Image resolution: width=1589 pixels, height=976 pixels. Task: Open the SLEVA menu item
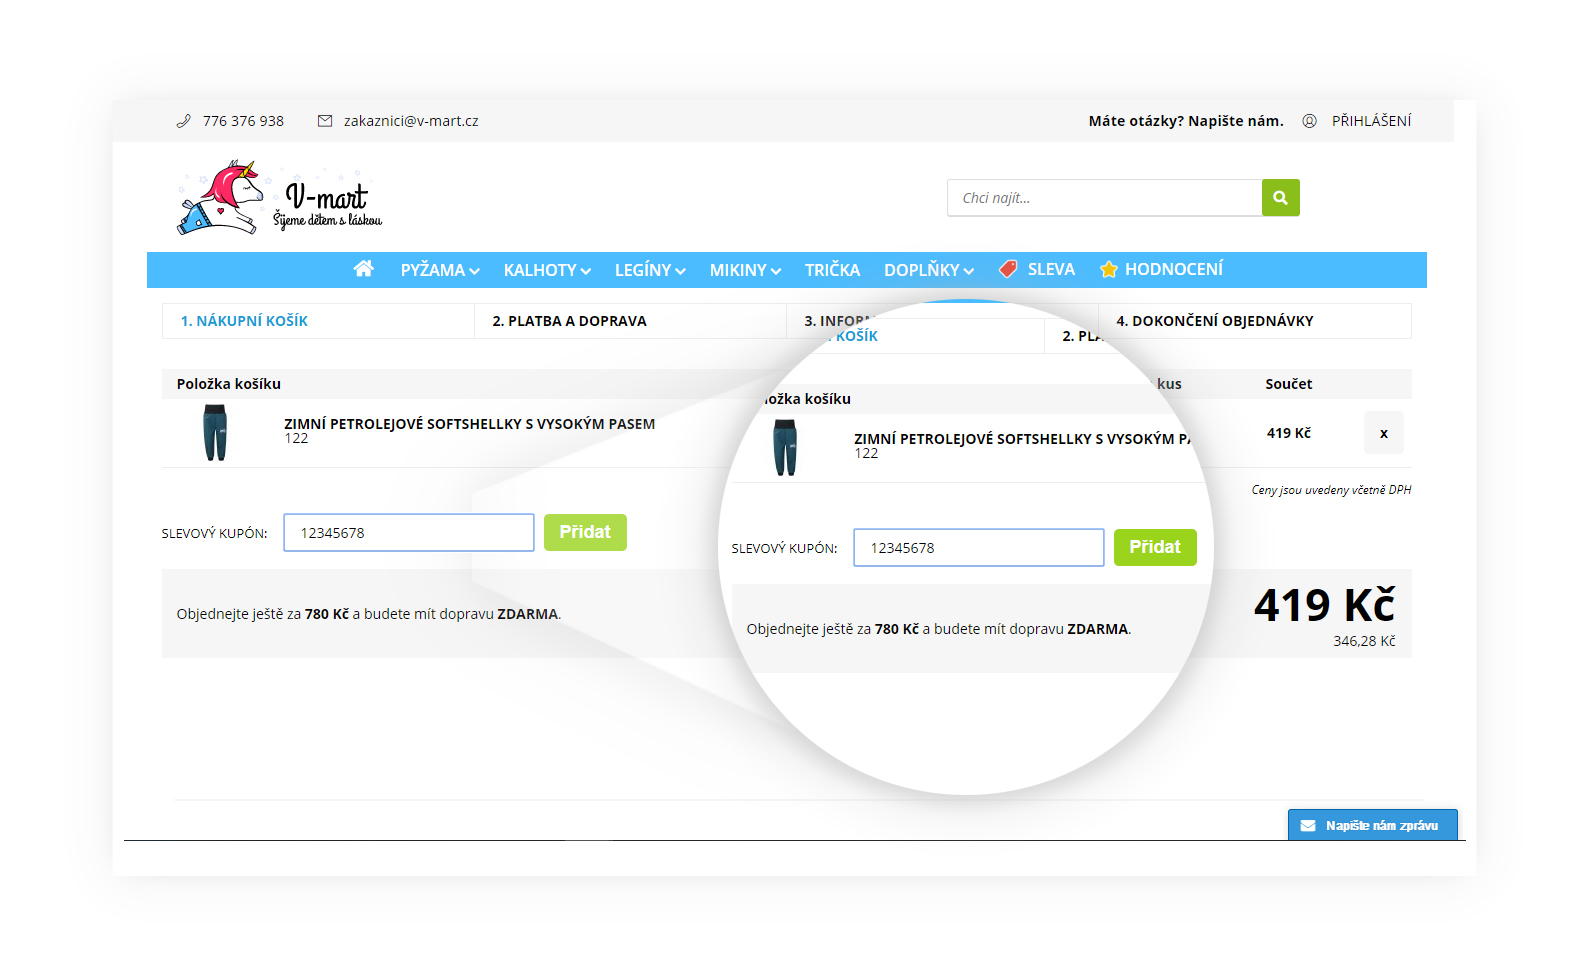click(1051, 269)
